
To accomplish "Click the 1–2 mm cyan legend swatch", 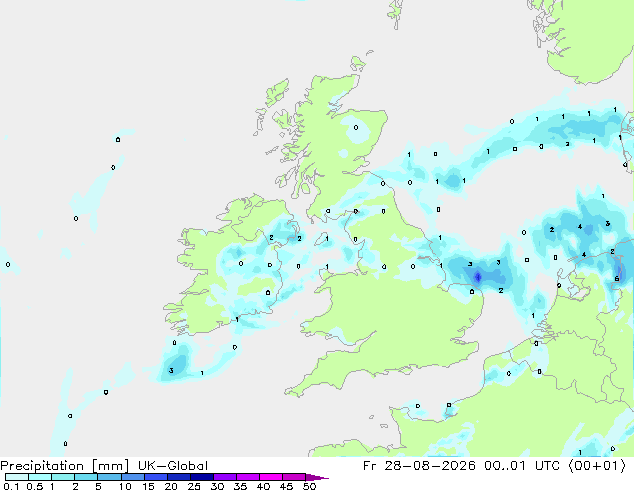I will pos(63,477).
